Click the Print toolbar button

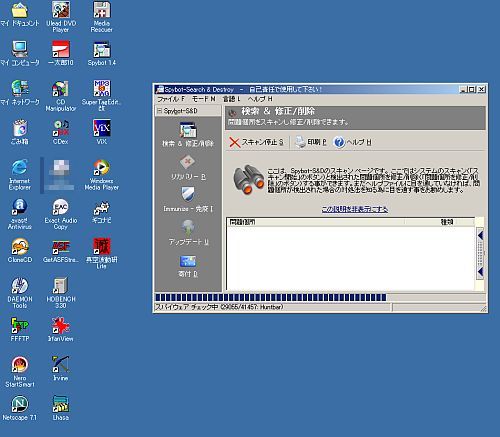(311, 142)
